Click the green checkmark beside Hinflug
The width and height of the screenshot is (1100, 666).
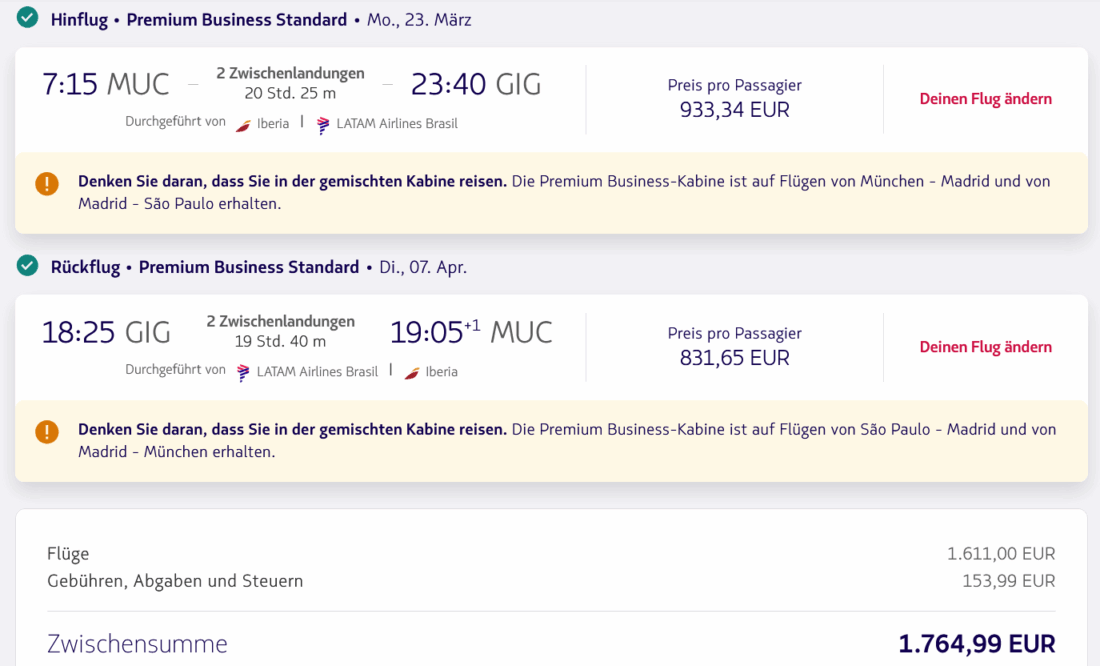point(28,18)
